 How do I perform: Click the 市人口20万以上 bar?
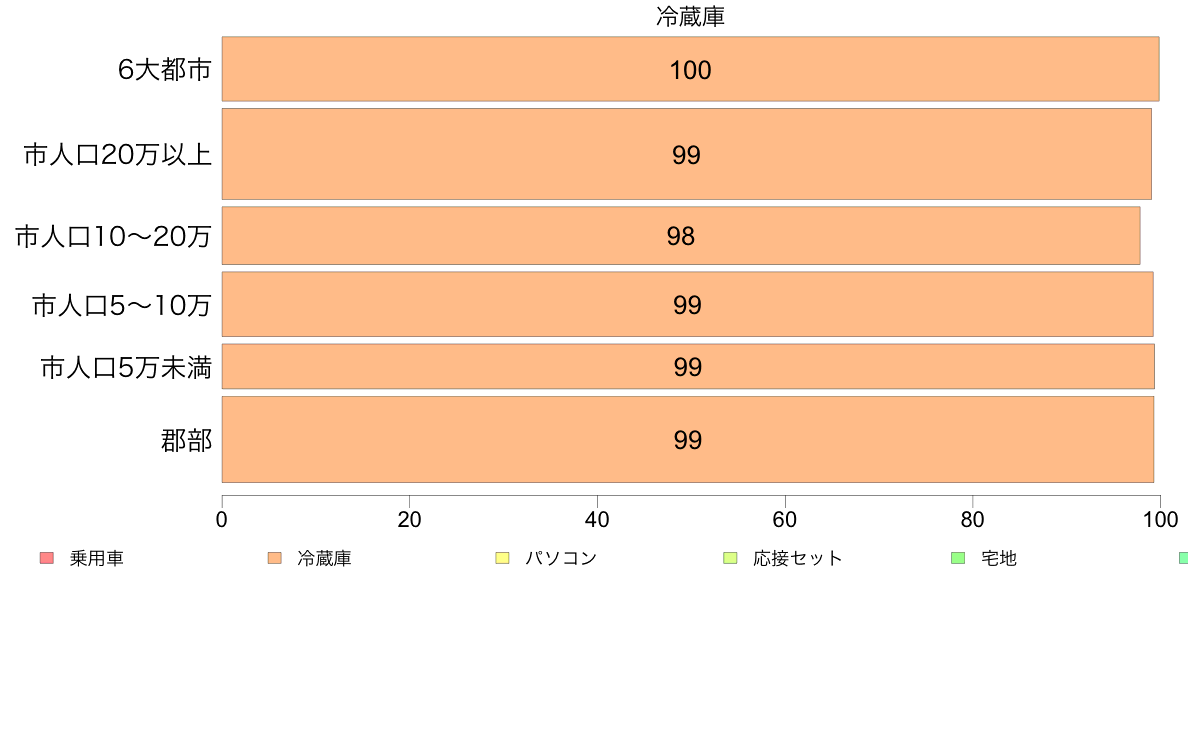tap(686, 154)
